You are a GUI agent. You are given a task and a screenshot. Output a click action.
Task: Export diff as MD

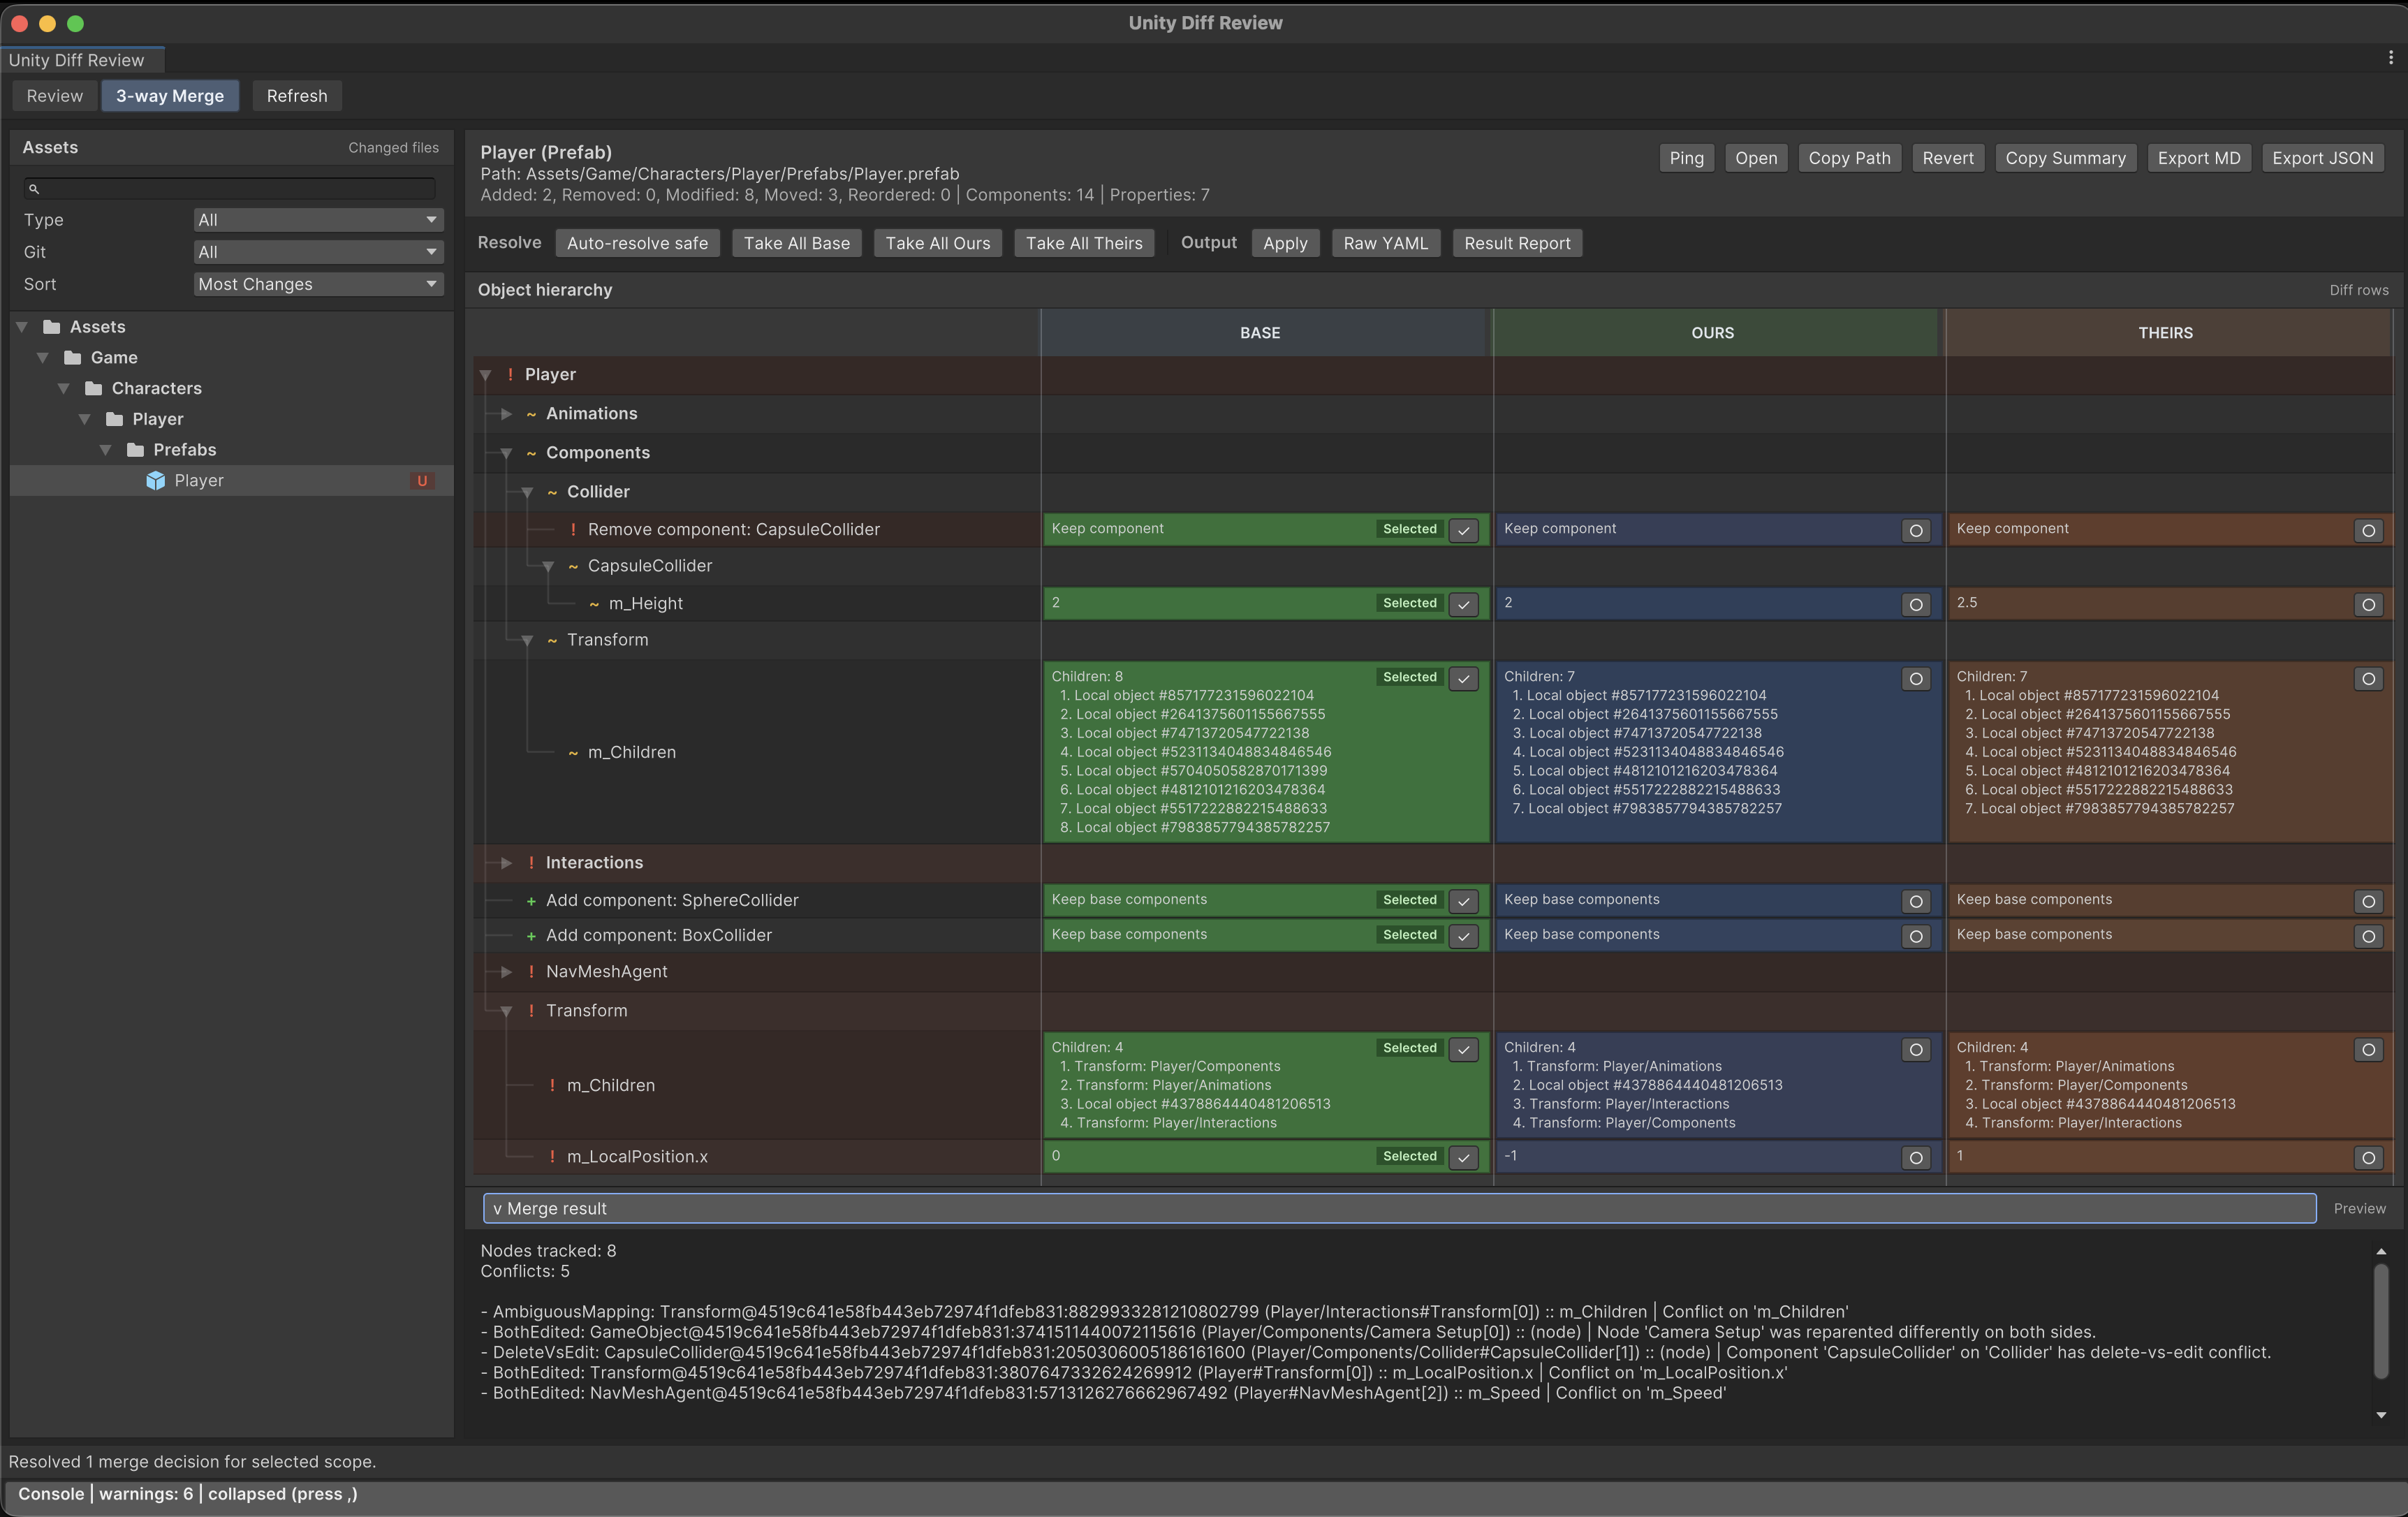tap(2199, 158)
